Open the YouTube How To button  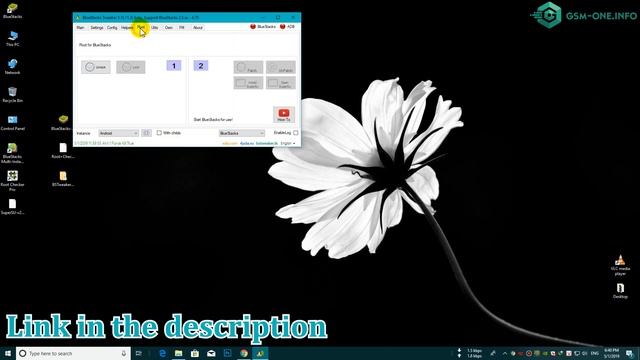284,115
